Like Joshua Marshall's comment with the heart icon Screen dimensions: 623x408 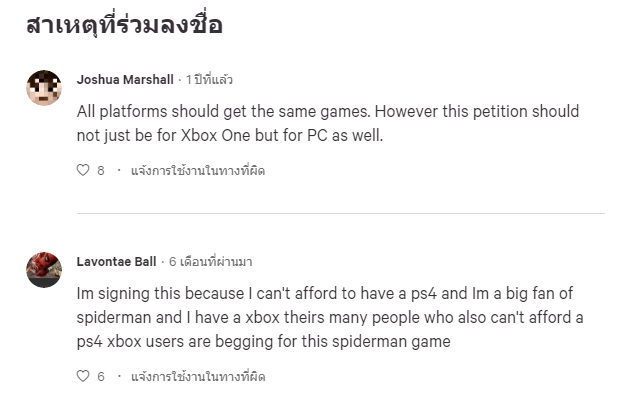83,170
